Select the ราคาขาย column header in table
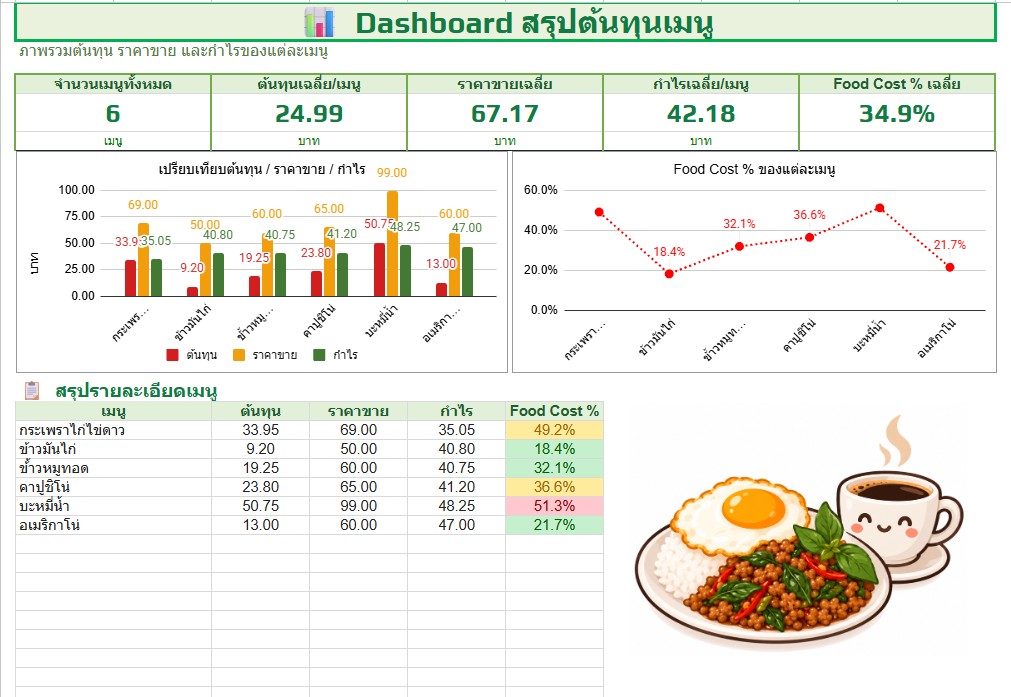 tap(358, 411)
